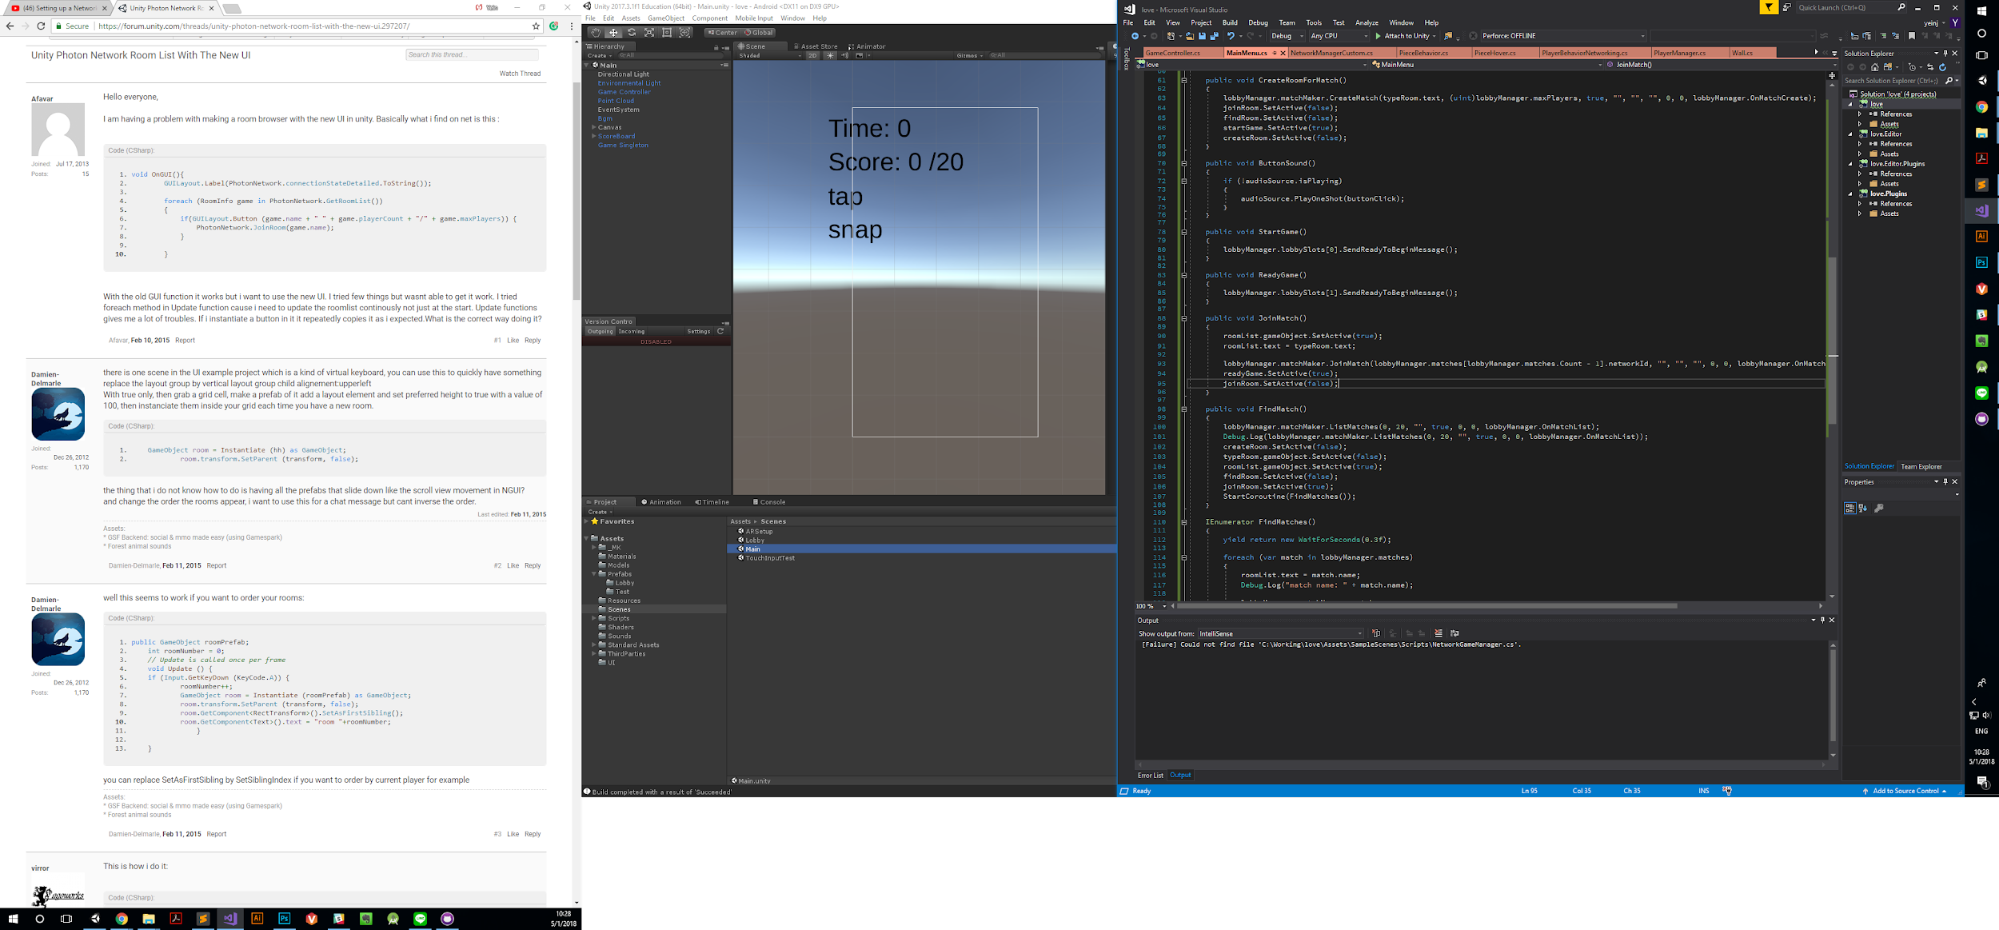Toggle scene audio in Scene toolbar
Image resolution: width=1999 pixels, height=930 pixels.
[x=845, y=55]
